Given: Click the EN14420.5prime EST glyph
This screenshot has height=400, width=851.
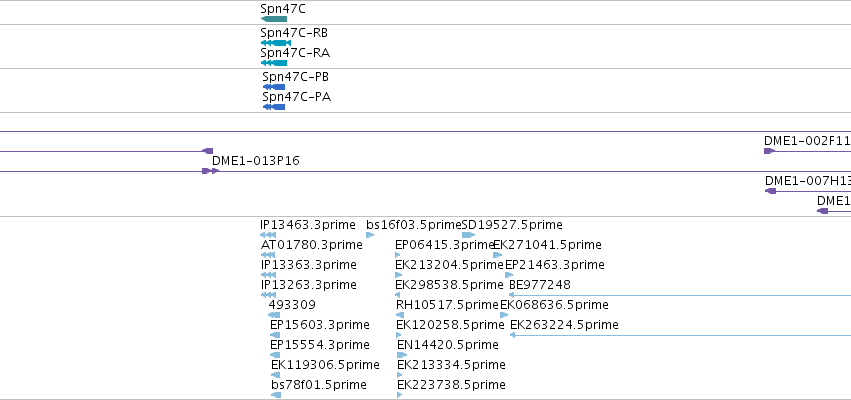Looking at the screenshot, I should 402,355.
